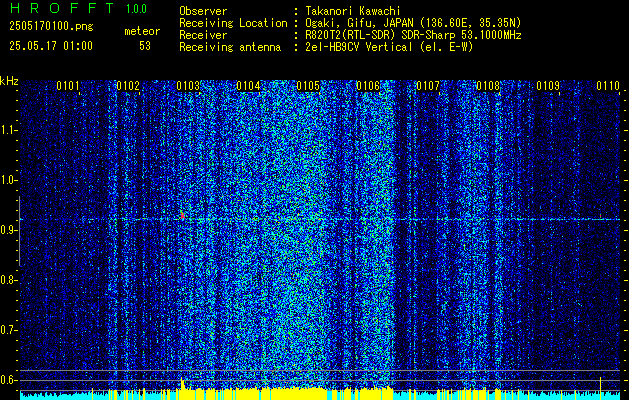Click the Receiving antenna label

pyautogui.click(x=230, y=47)
